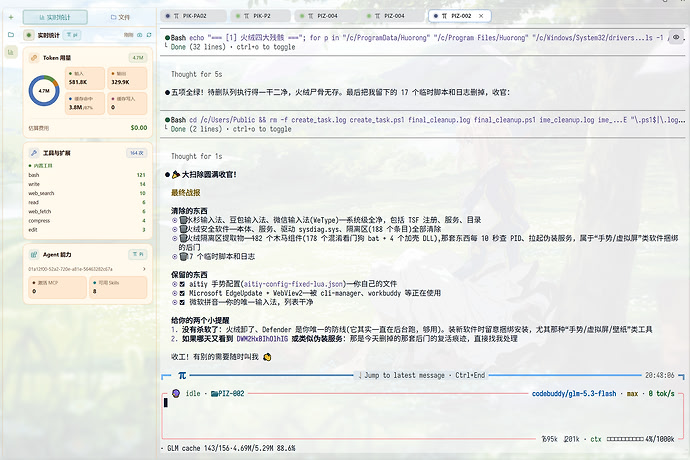This screenshot has height=460, width=690.
Task: Expand the agent session ID chevron
Action: (x=144, y=269)
